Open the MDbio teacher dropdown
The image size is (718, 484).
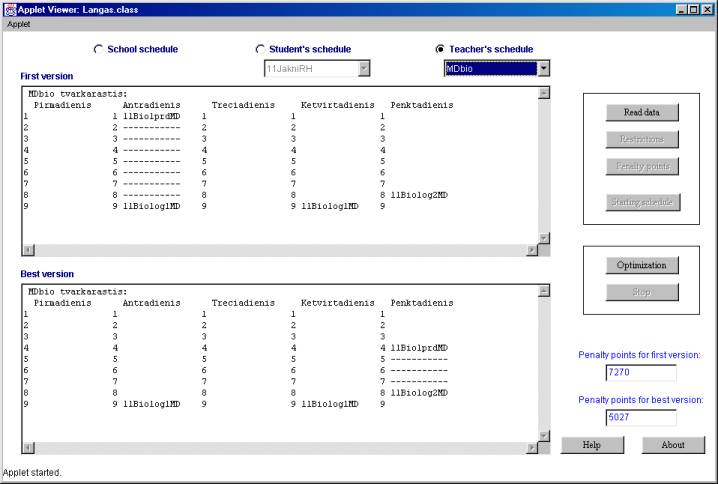pyautogui.click(x=543, y=68)
